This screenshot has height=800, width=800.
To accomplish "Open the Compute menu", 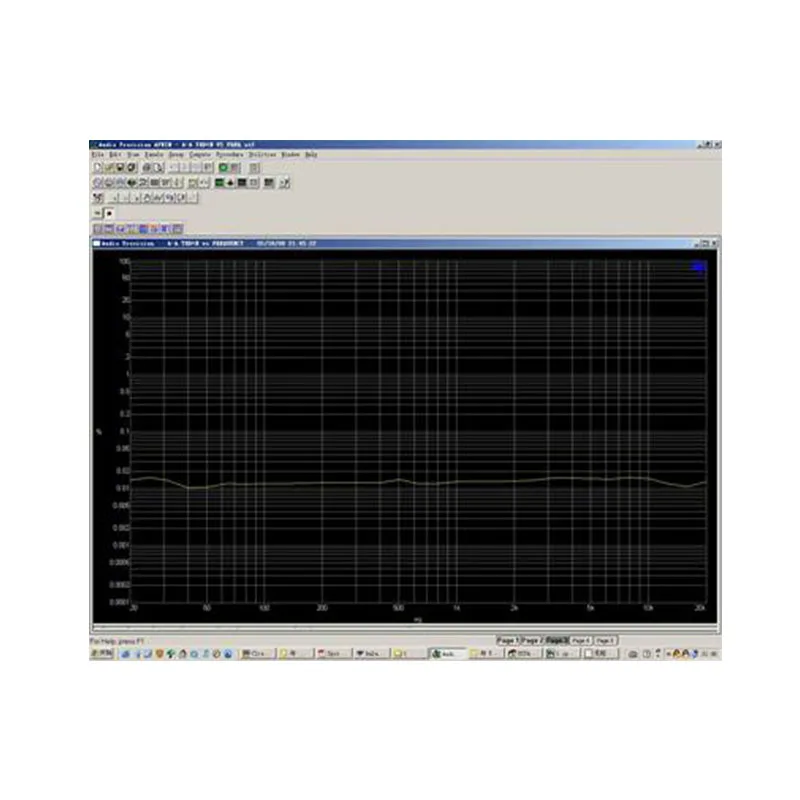I will [x=199, y=155].
